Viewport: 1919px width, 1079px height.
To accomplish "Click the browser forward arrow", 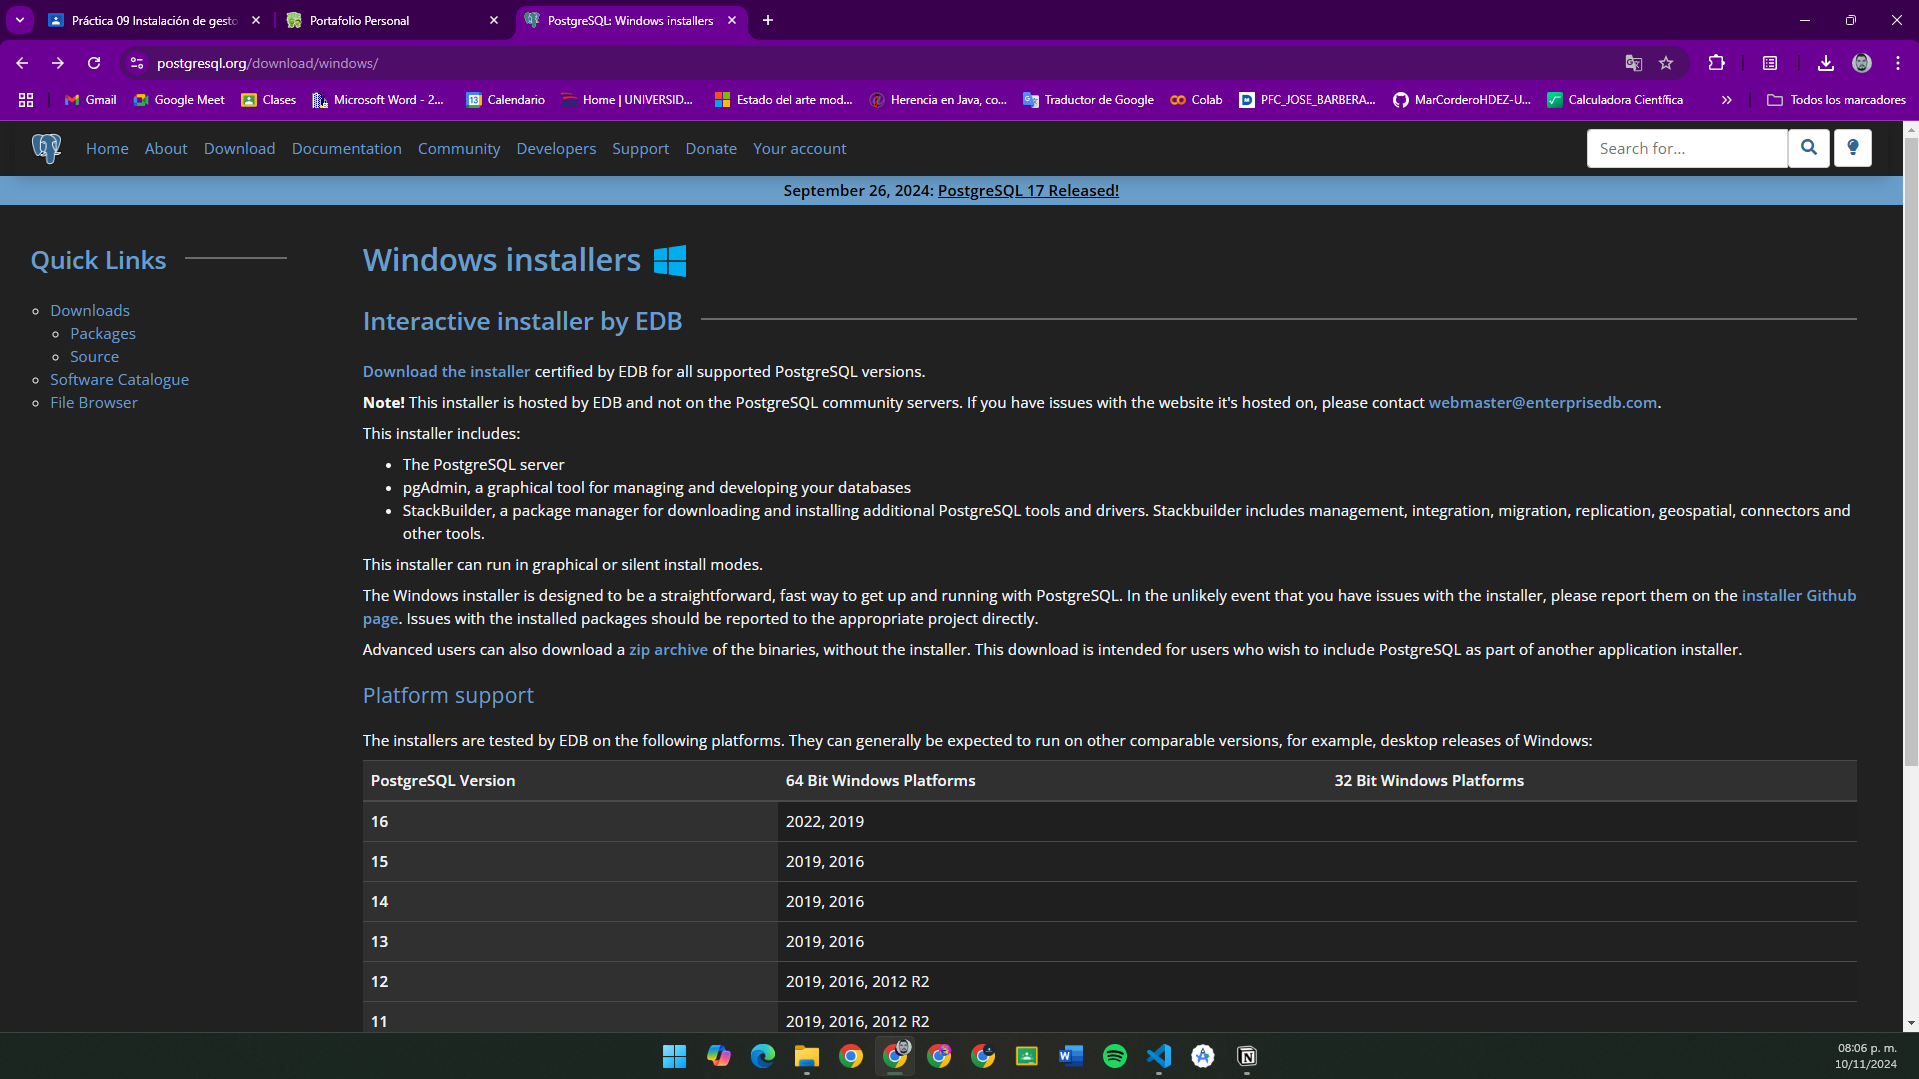I will click(x=58, y=63).
